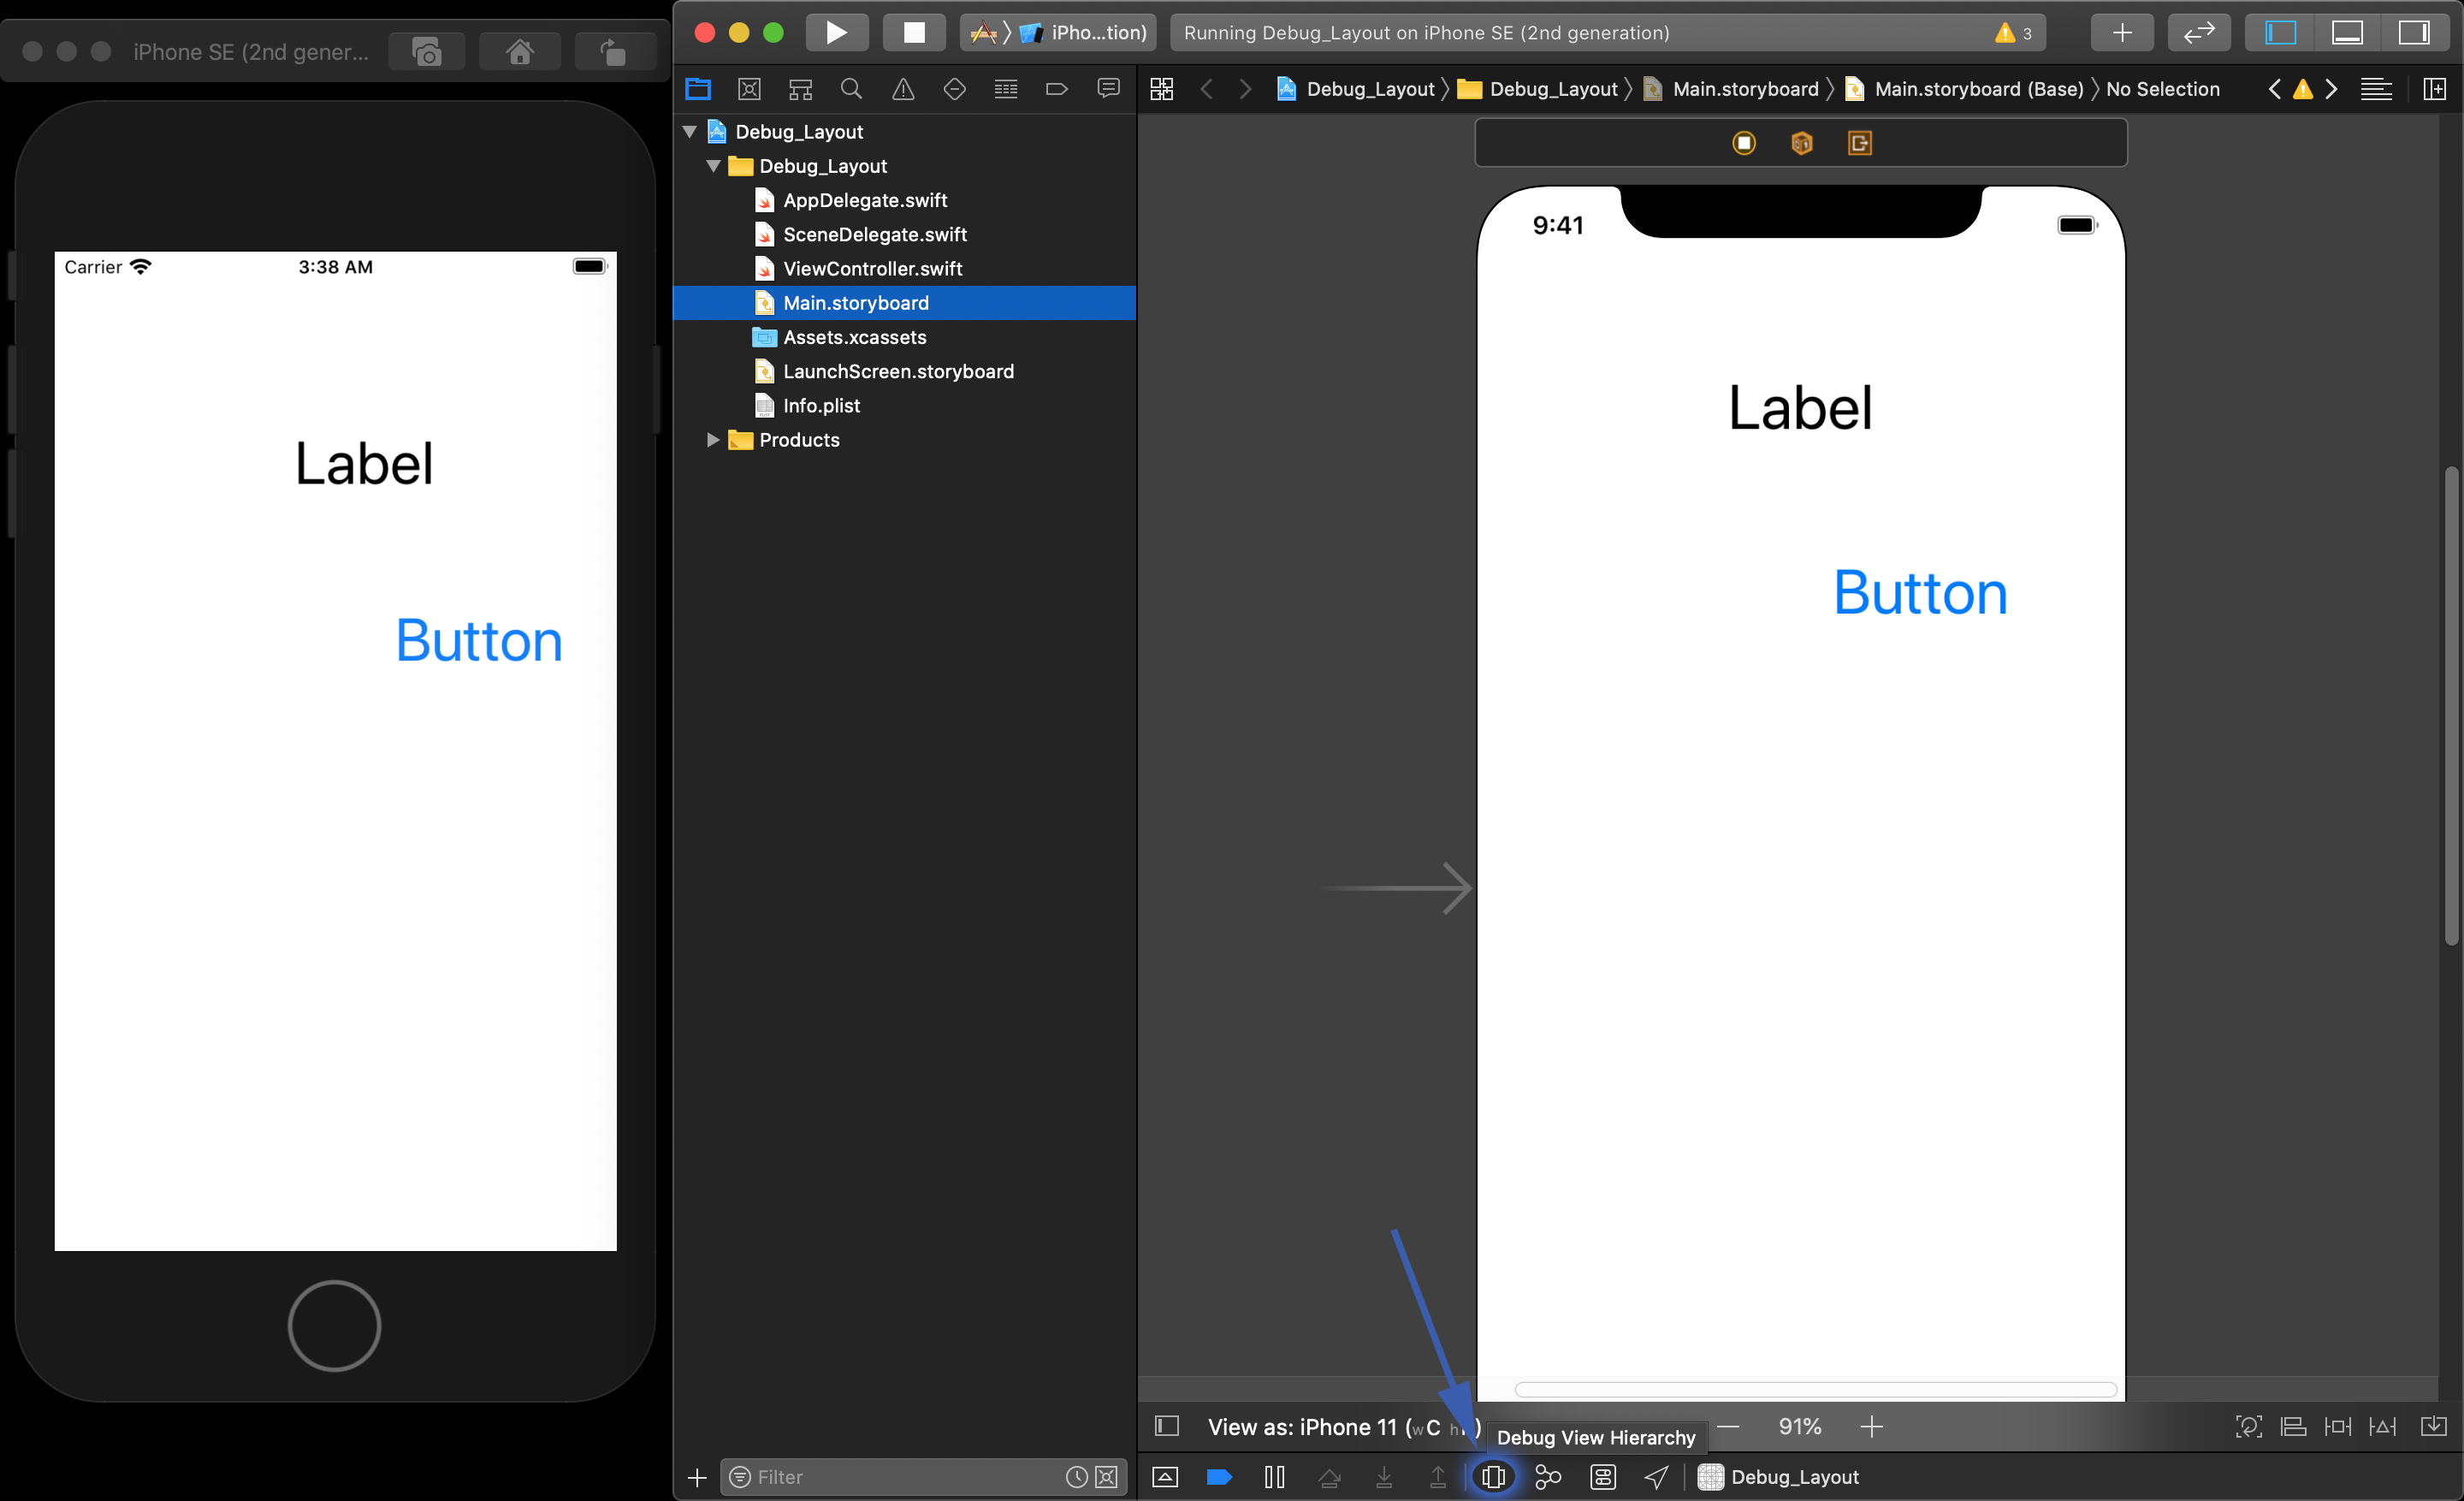This screenshot has height=1501, width=2464.
Task: Pause program execution
Action: coord(1274,1477)
